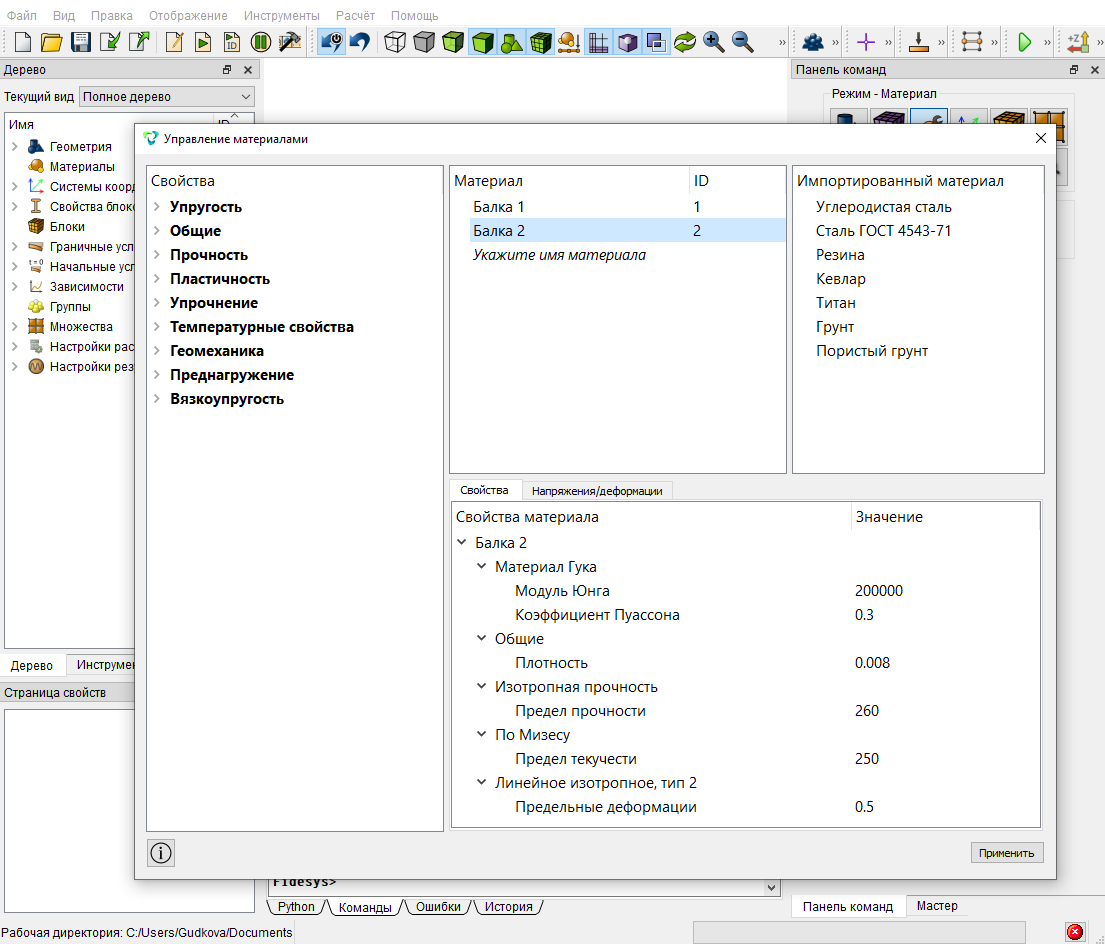Collapse the Материал Гука node
1105x944 pixels.
coord(481,566)
